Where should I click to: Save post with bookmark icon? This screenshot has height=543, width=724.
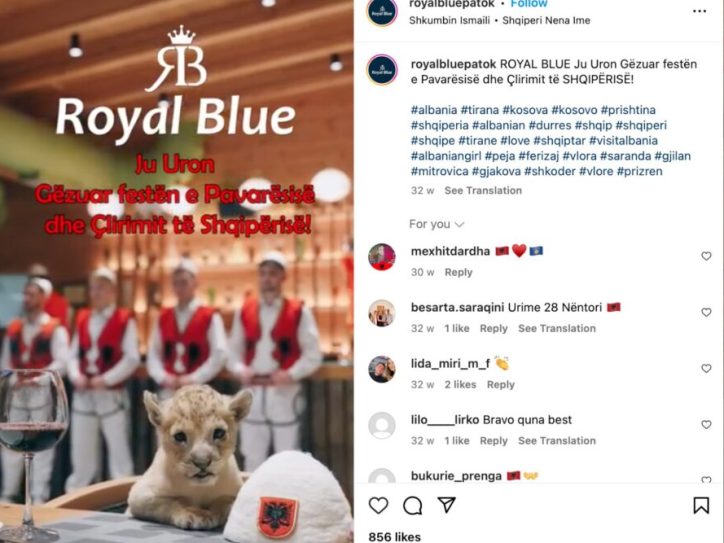701,505
